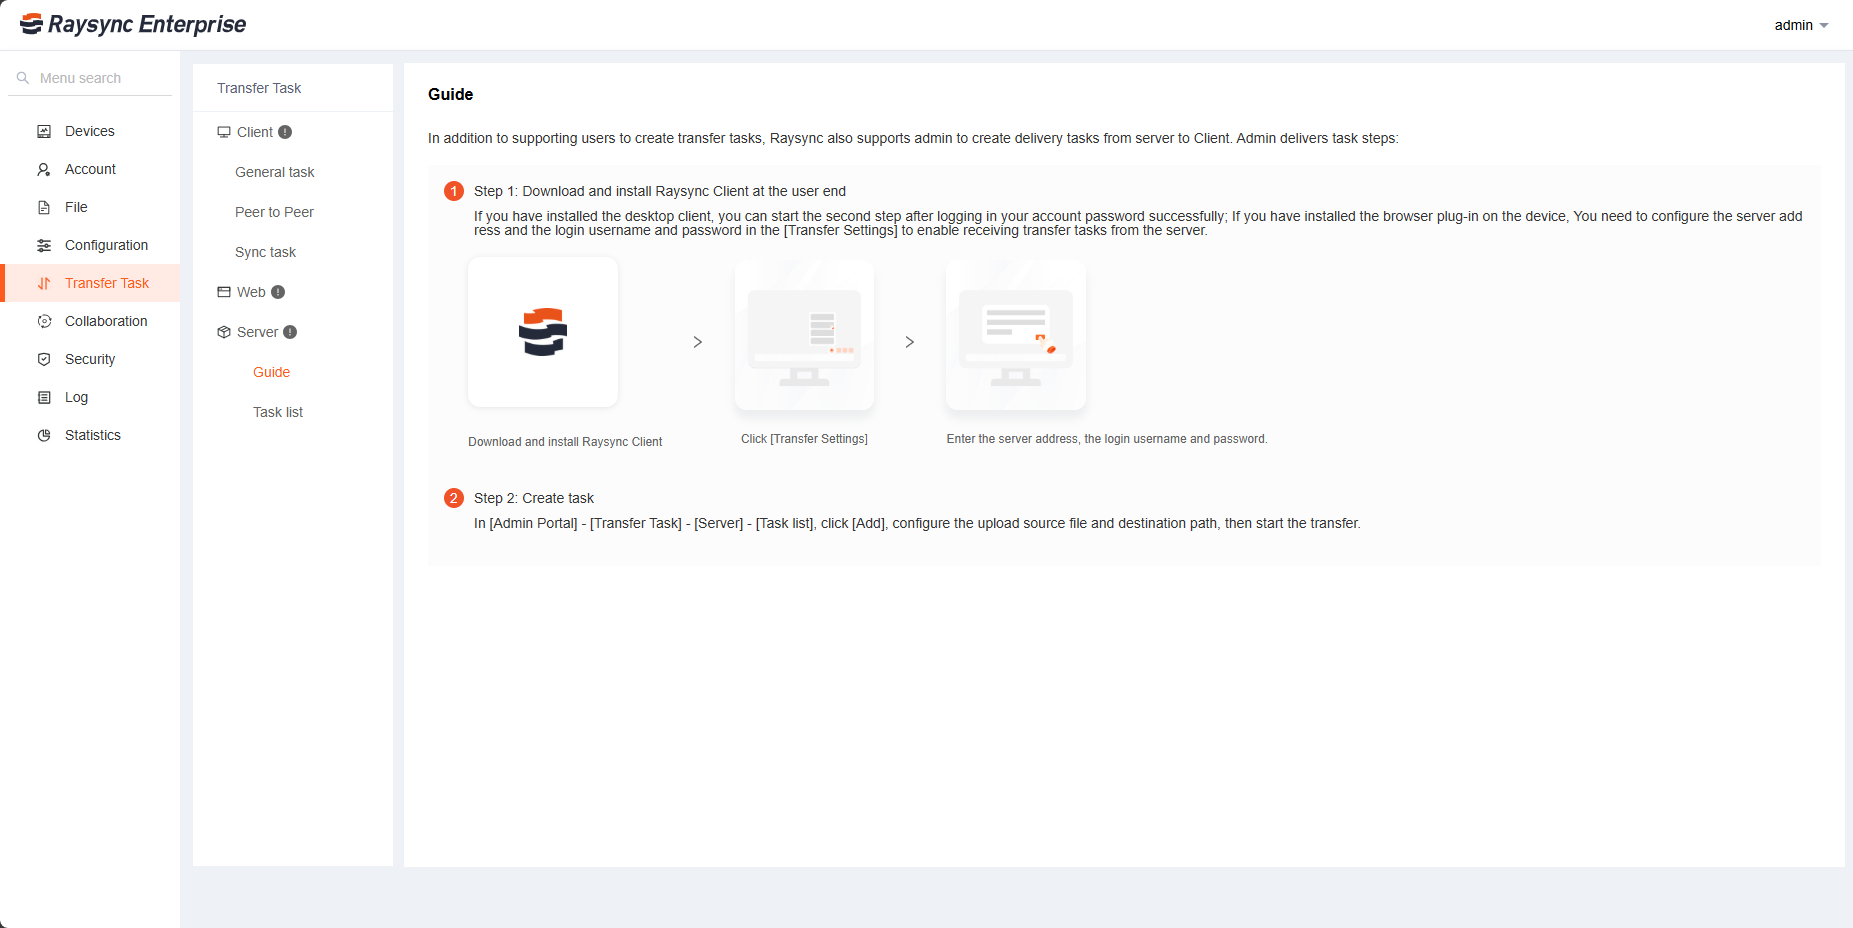Click the Transfer Settings illustration
The height and width of the screenshot is (928, 1853).
point(804,335)
